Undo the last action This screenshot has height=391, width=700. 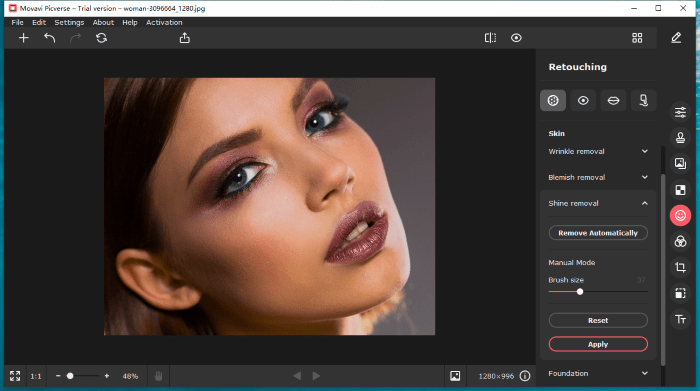click(x=50, y=38)
